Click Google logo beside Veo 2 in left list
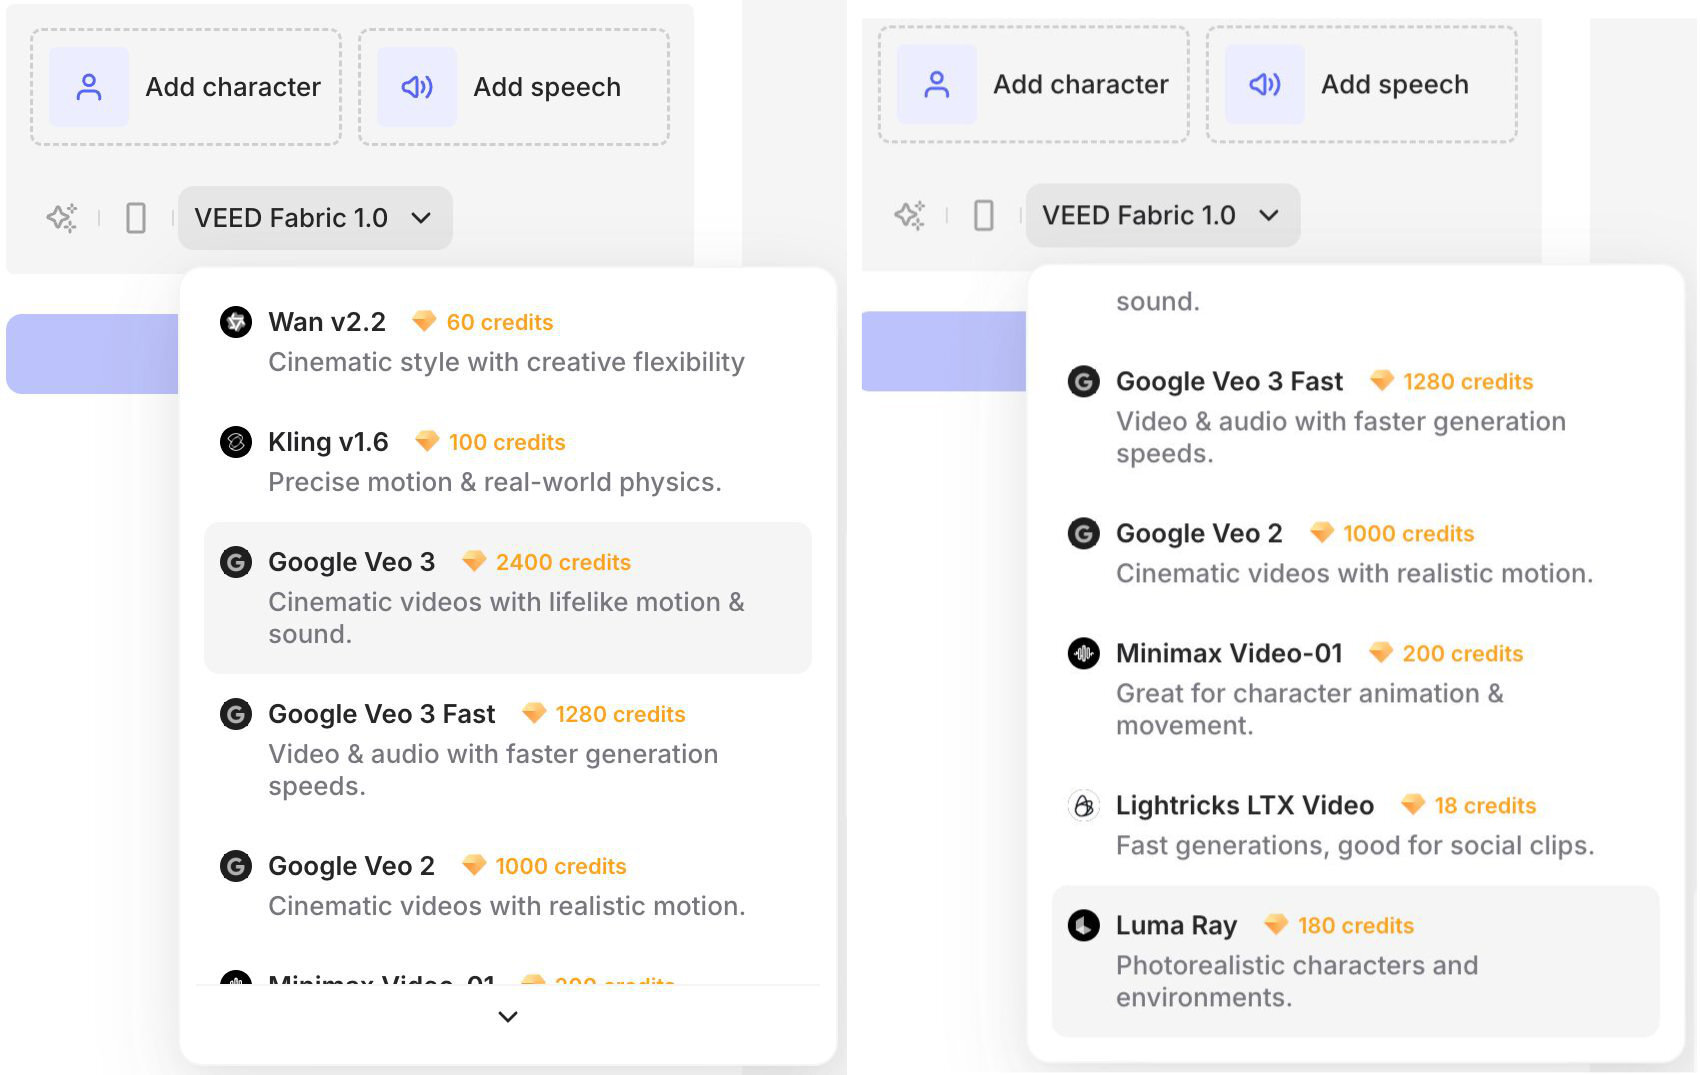This screenshot has width=1700, height=1075. [x=236, y=866]
